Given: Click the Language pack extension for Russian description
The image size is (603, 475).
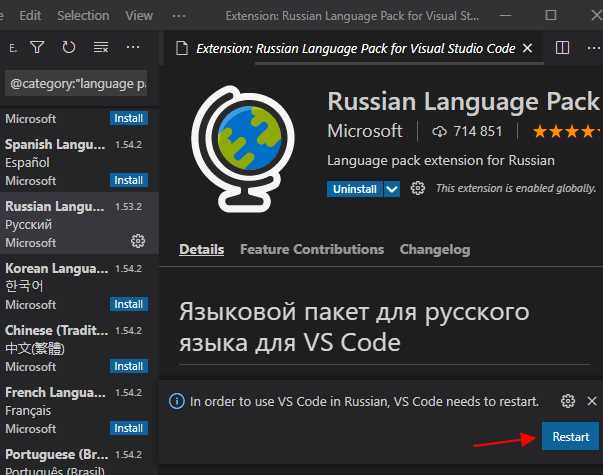Looking at the screenshot, I should coord(441,160).
